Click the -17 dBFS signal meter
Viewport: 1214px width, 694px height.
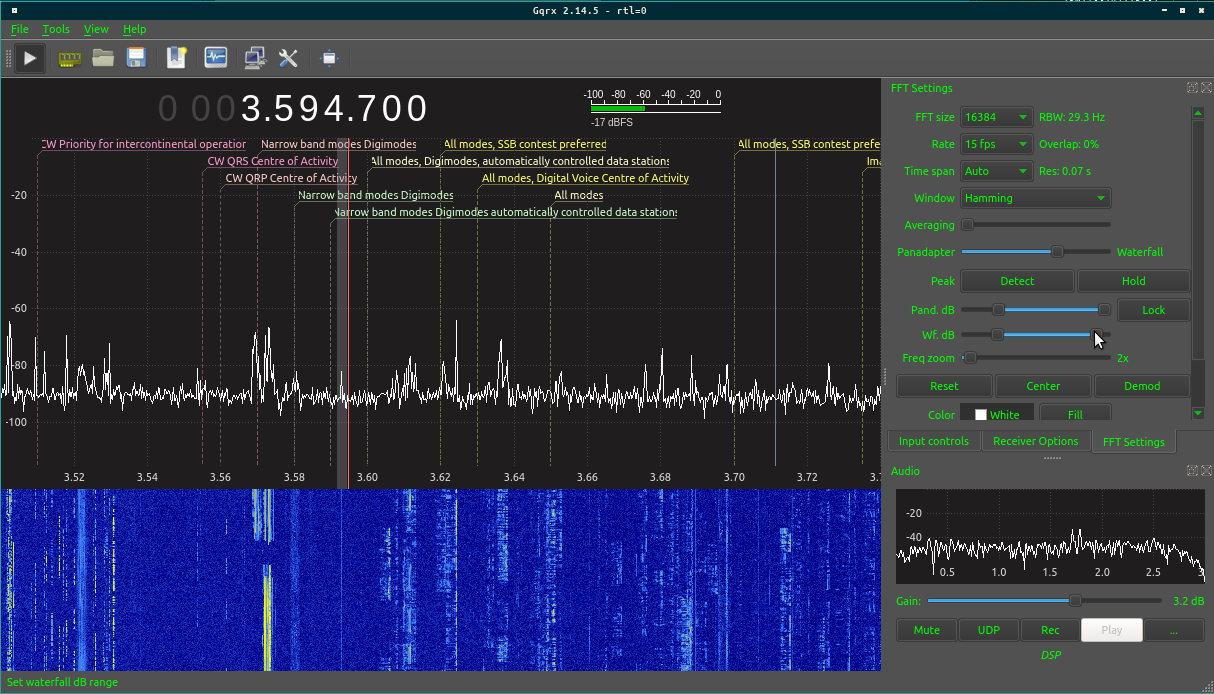(x=653, y=108)
